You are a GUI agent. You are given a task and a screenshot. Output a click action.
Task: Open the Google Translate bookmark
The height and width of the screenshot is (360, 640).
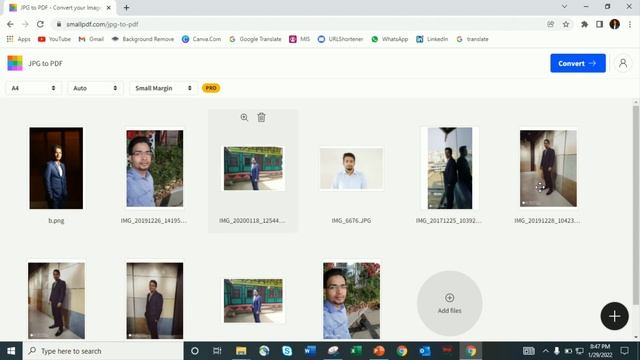(x=256, y=39)
